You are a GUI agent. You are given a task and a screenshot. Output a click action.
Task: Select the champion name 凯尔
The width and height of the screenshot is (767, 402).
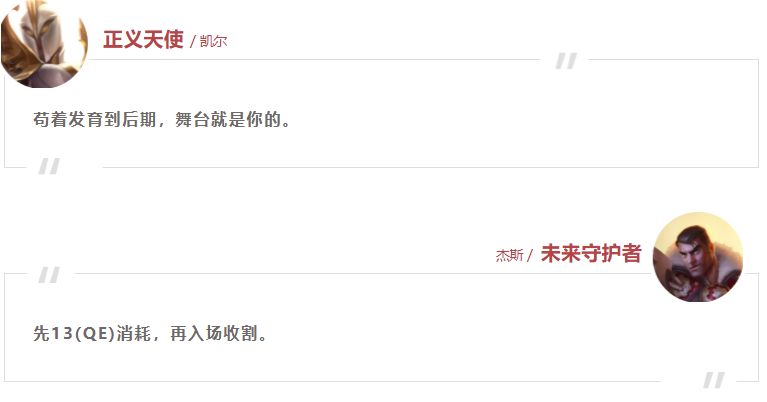[213, 42]
